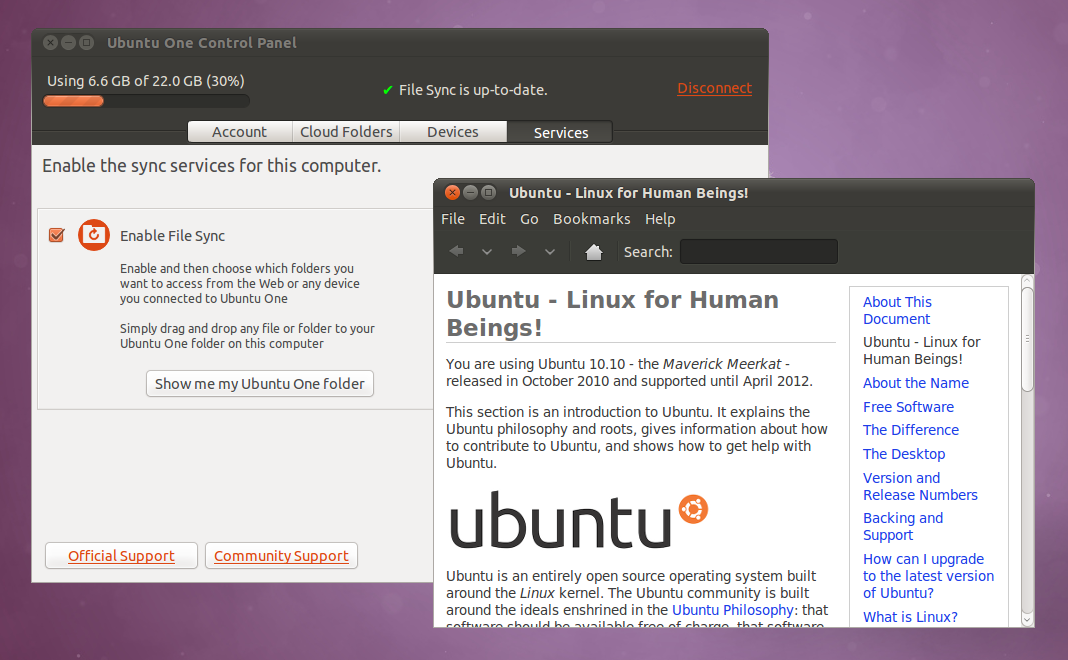Open the Bookmarks menu
The height and width of the screenshot is (660, 1068).
591,219
